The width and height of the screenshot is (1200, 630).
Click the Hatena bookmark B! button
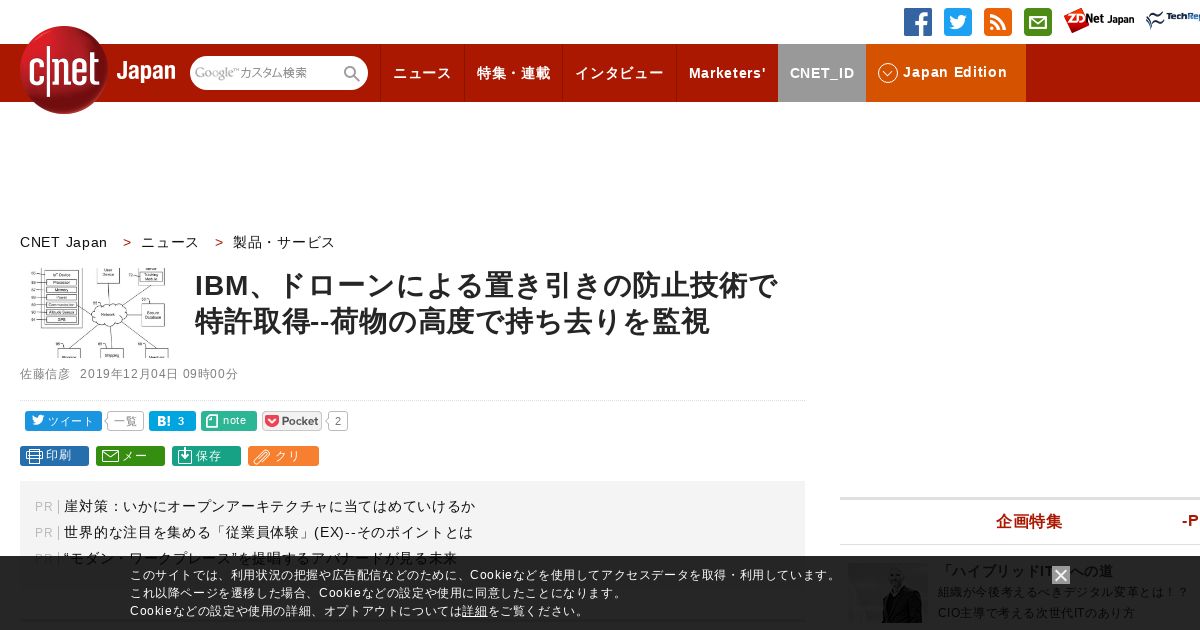[x=172, y=421]
